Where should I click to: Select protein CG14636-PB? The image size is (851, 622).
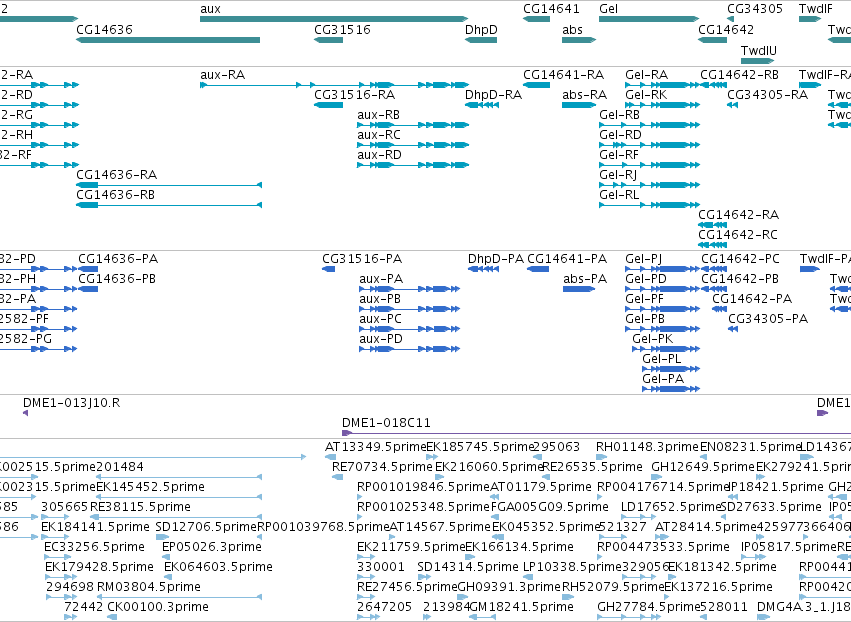click(117, 279)
